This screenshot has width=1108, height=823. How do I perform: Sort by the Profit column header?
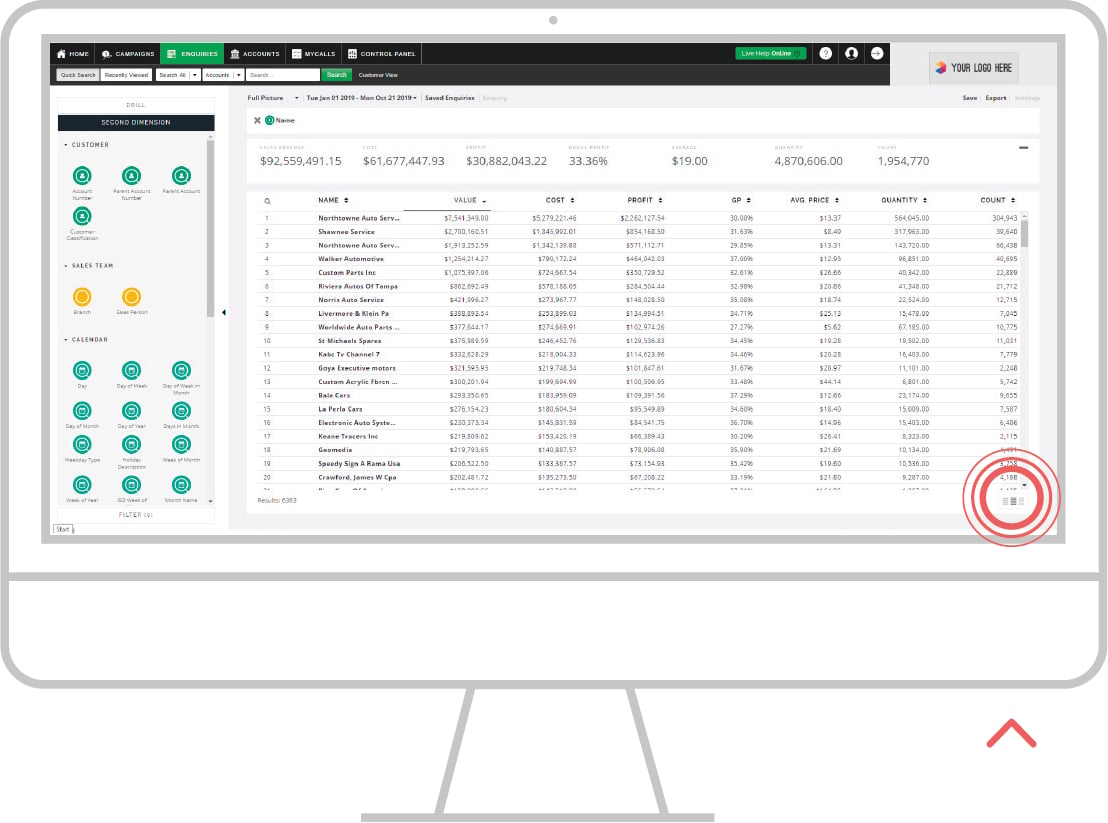644,201
